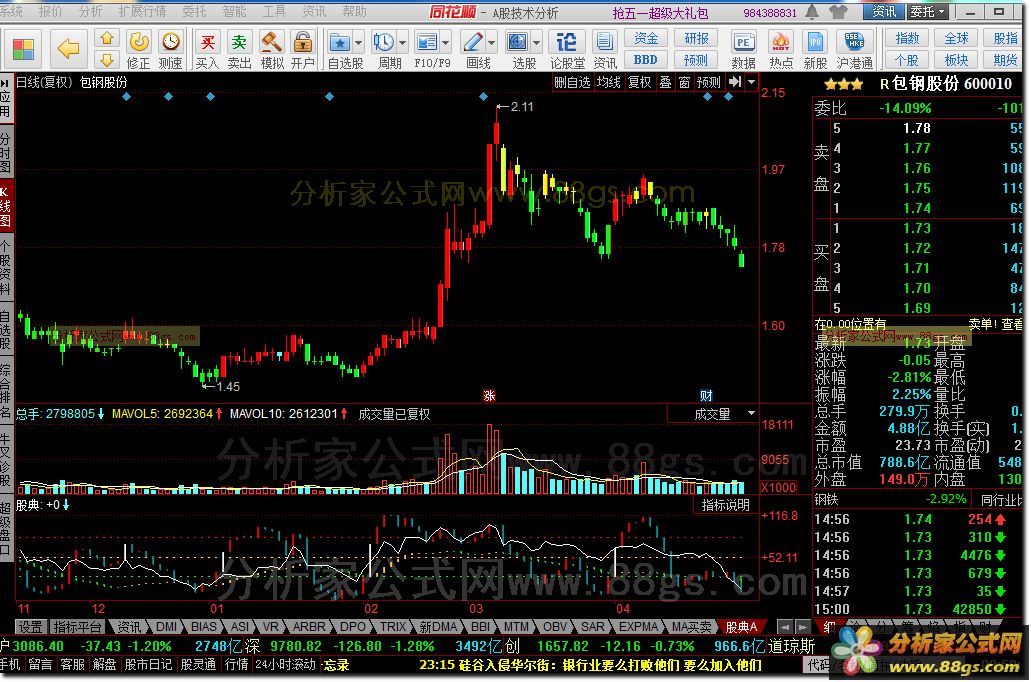The height and width of the screenshot is (682, 1031).
Task: Click the panel collapse arrow icon on chart bar
Action: (x=735, y=82)
